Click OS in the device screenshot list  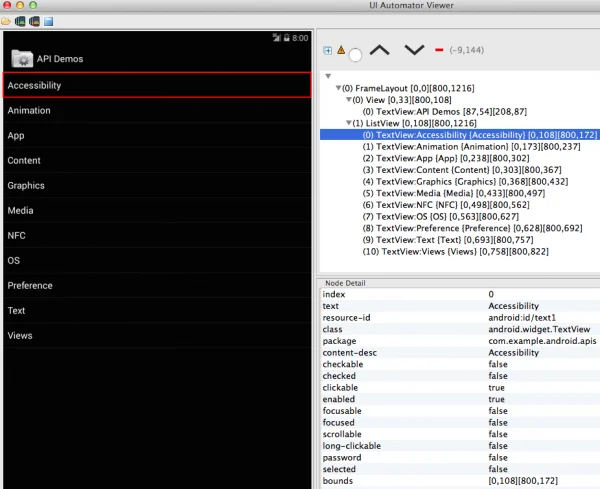[157, 261]
